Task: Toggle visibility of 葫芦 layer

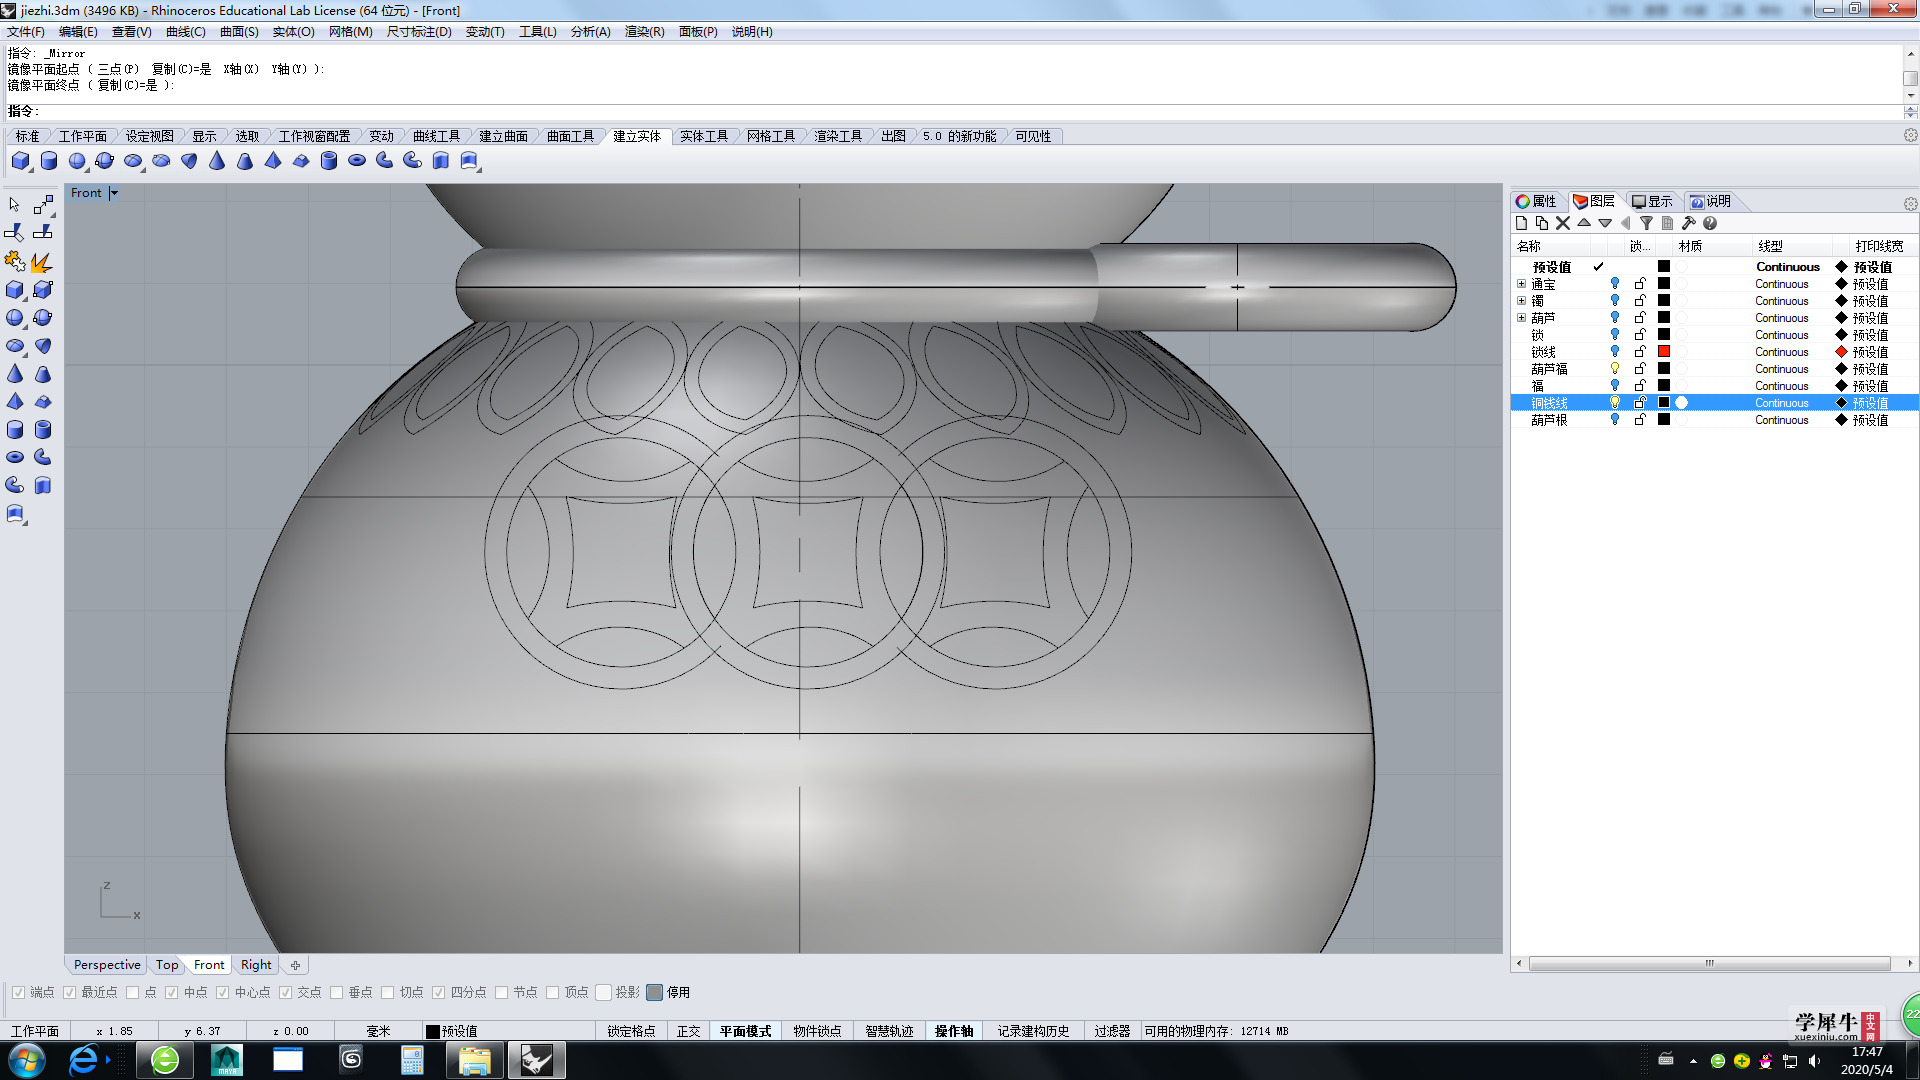Action: (x=1615, y=318)
